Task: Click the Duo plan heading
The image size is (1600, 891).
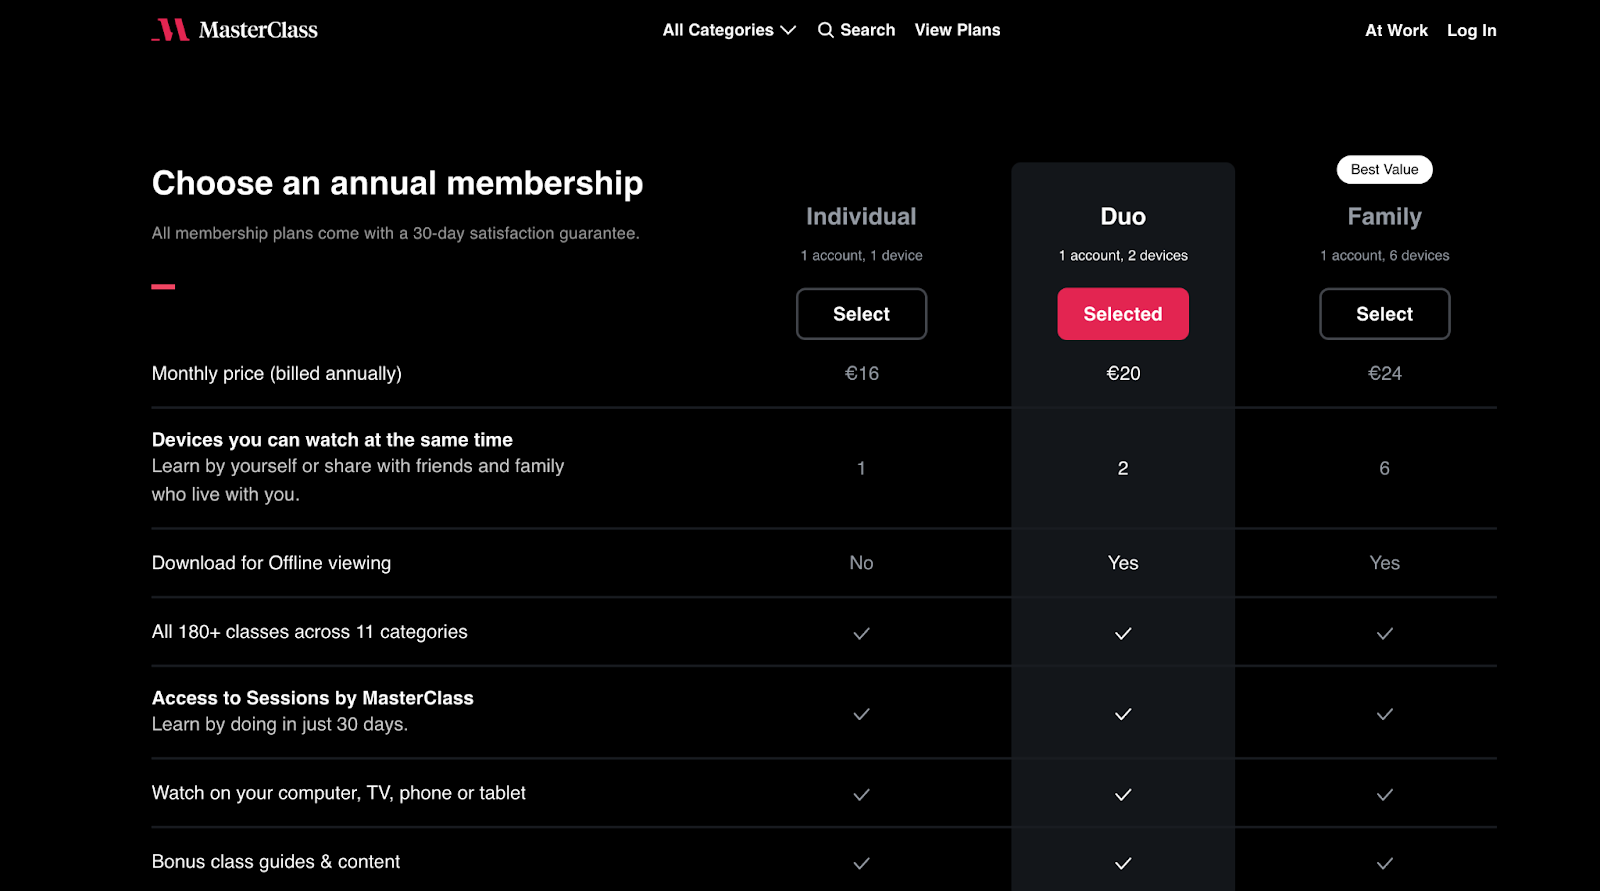Action: pos(1123,217)
